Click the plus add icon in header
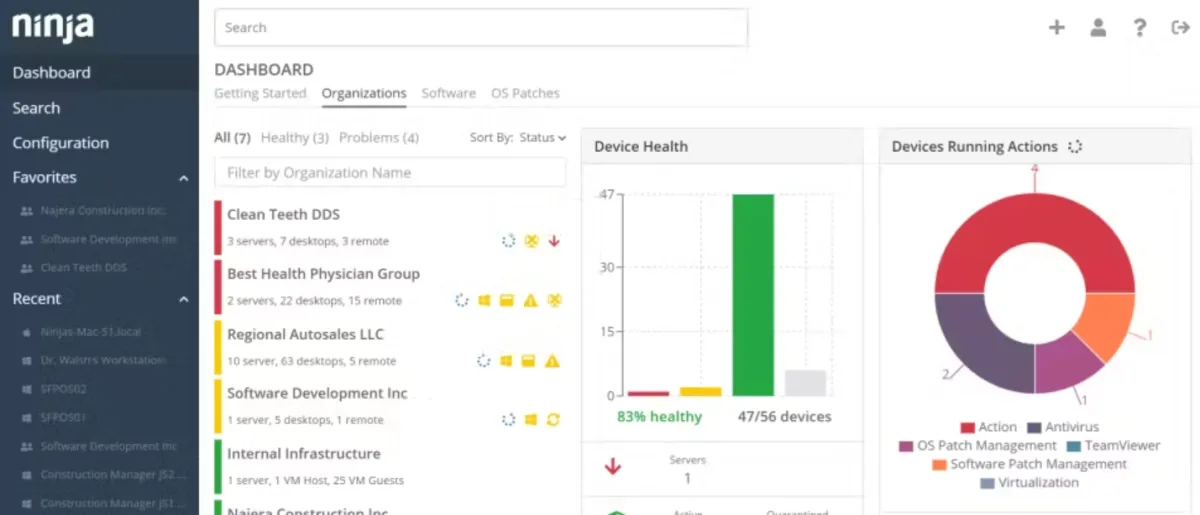Viewport: 1200px width, 515px height. pos(1056,28)
